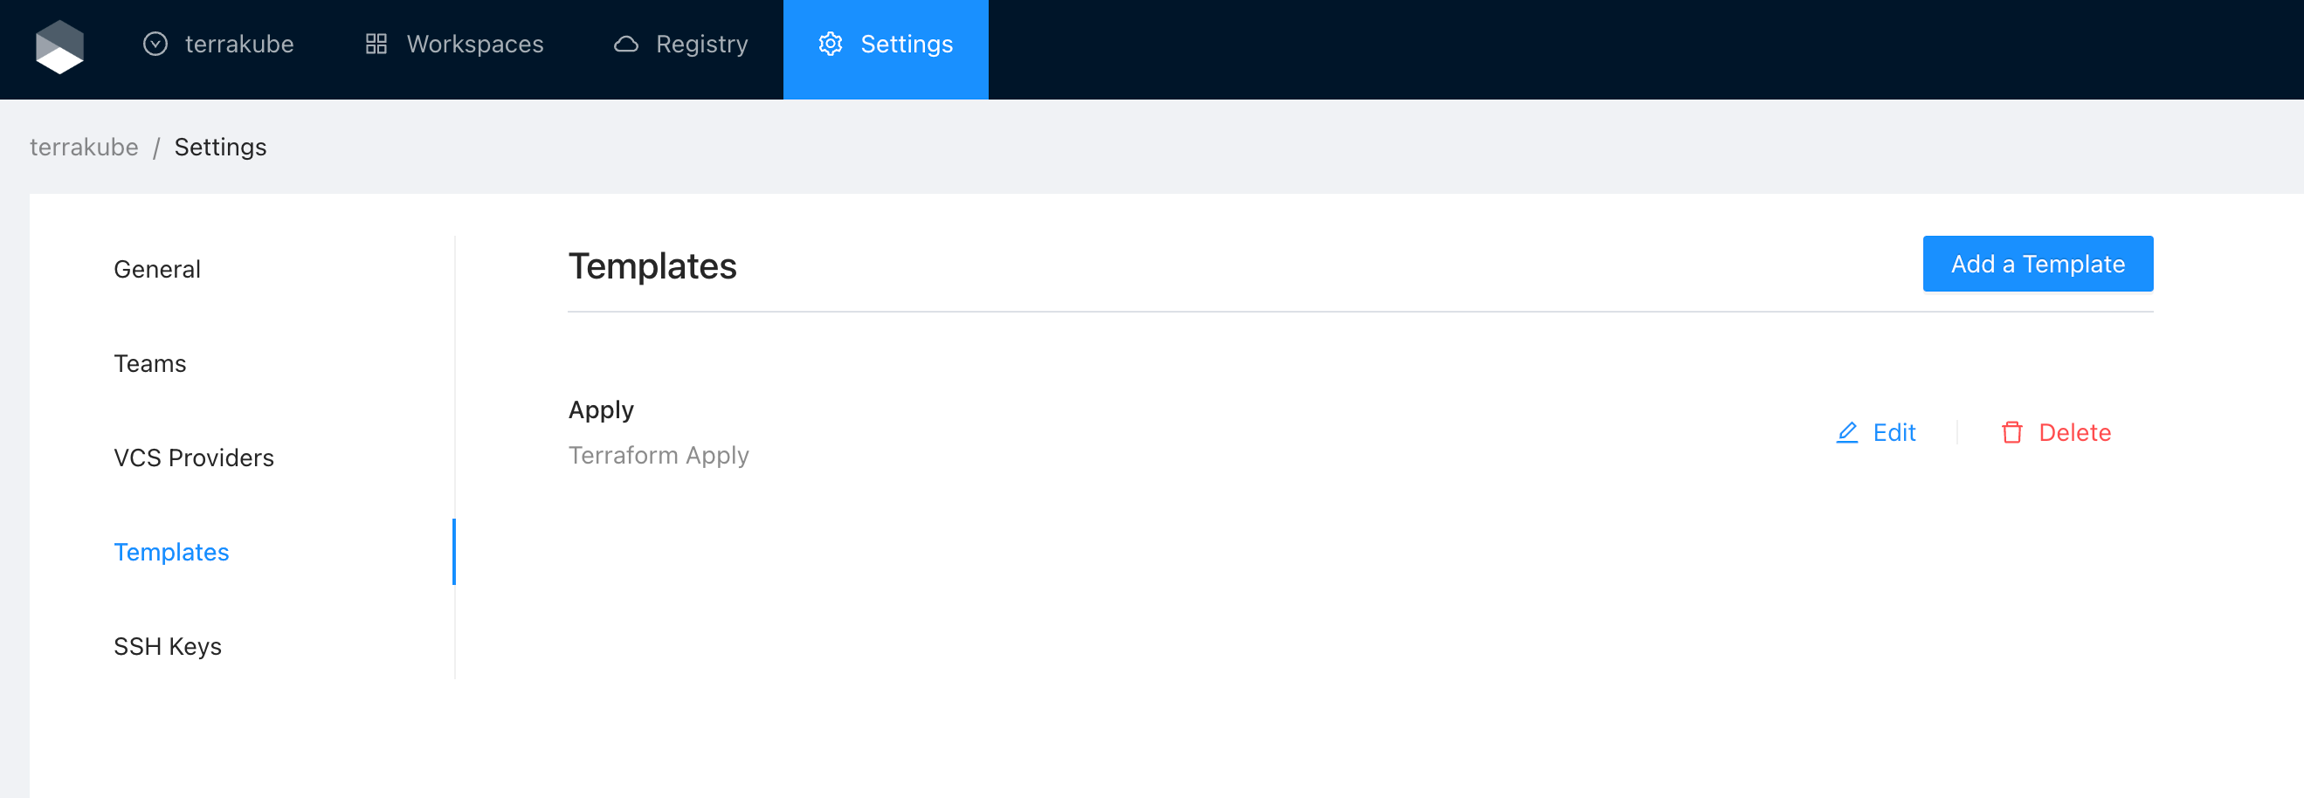Open the Registry menu item
This screenshot has height=798, width=2304.
(701, 44)
